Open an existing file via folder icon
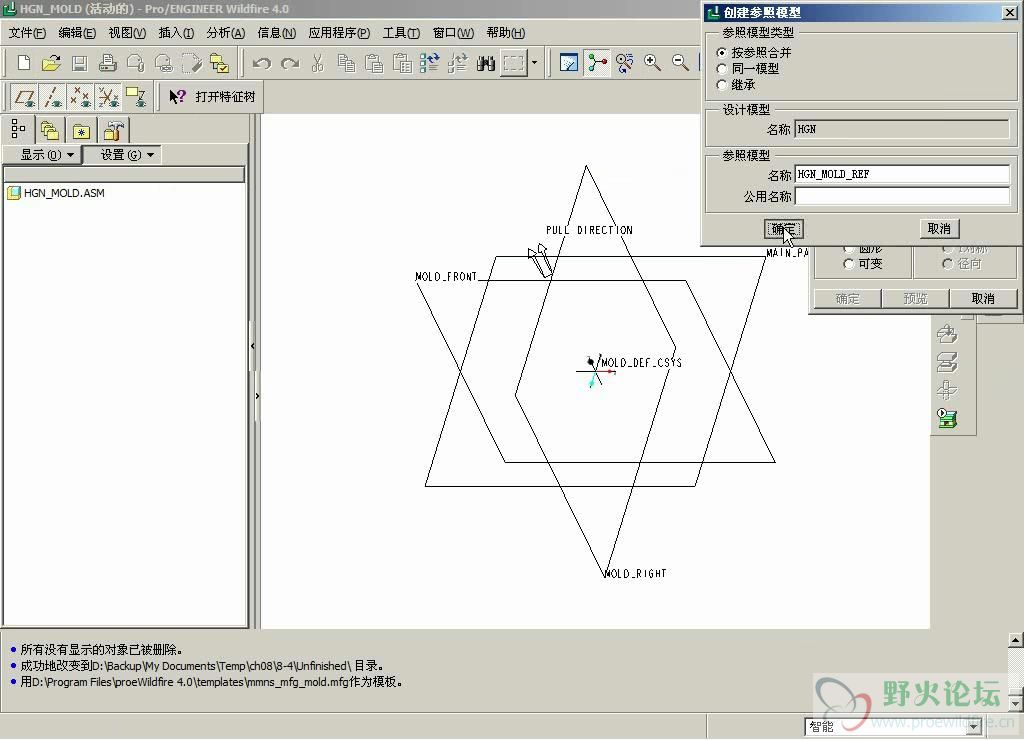This screenshot has width=1024, height=740. (51, 63)
